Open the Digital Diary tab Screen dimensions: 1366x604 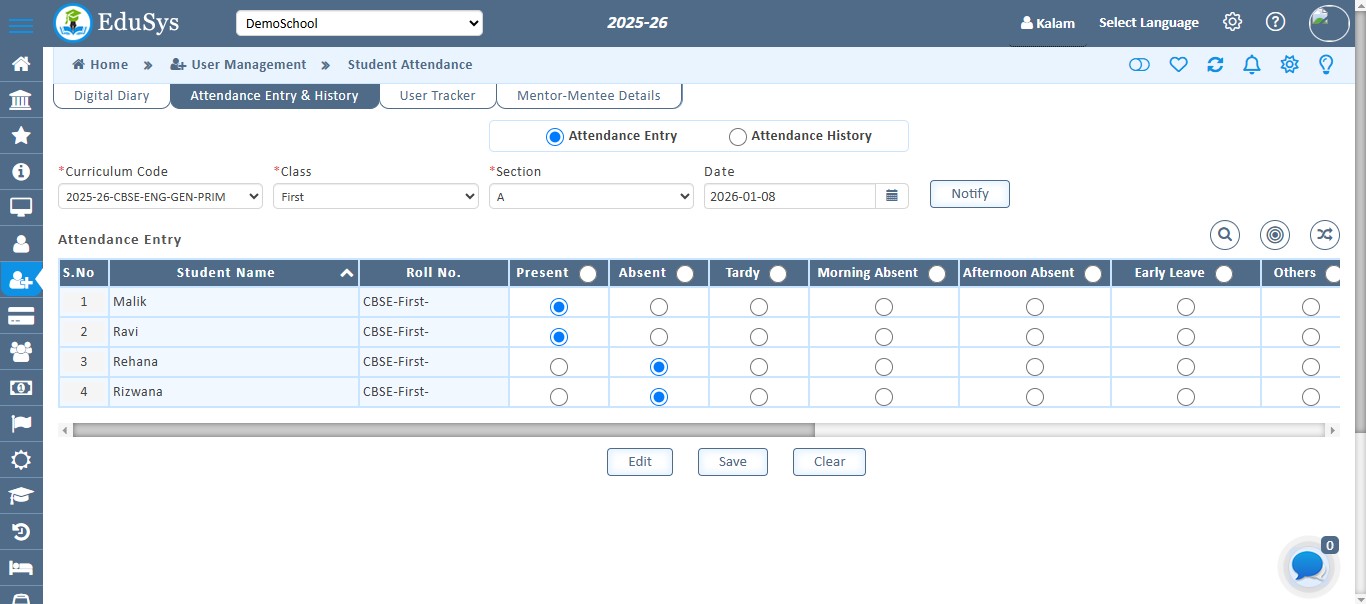tap(111, 95)
